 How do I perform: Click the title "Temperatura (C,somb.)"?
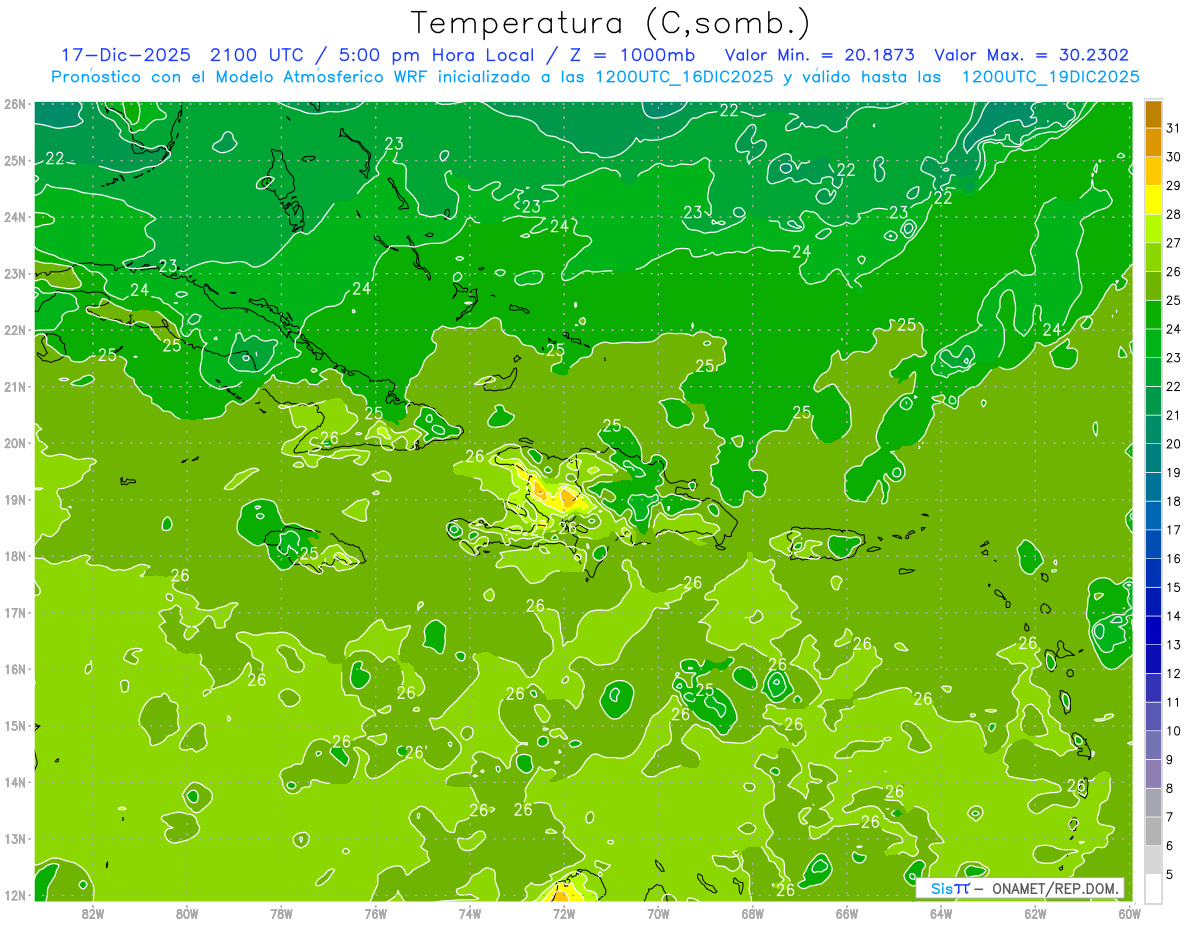(x=611, y=23)
